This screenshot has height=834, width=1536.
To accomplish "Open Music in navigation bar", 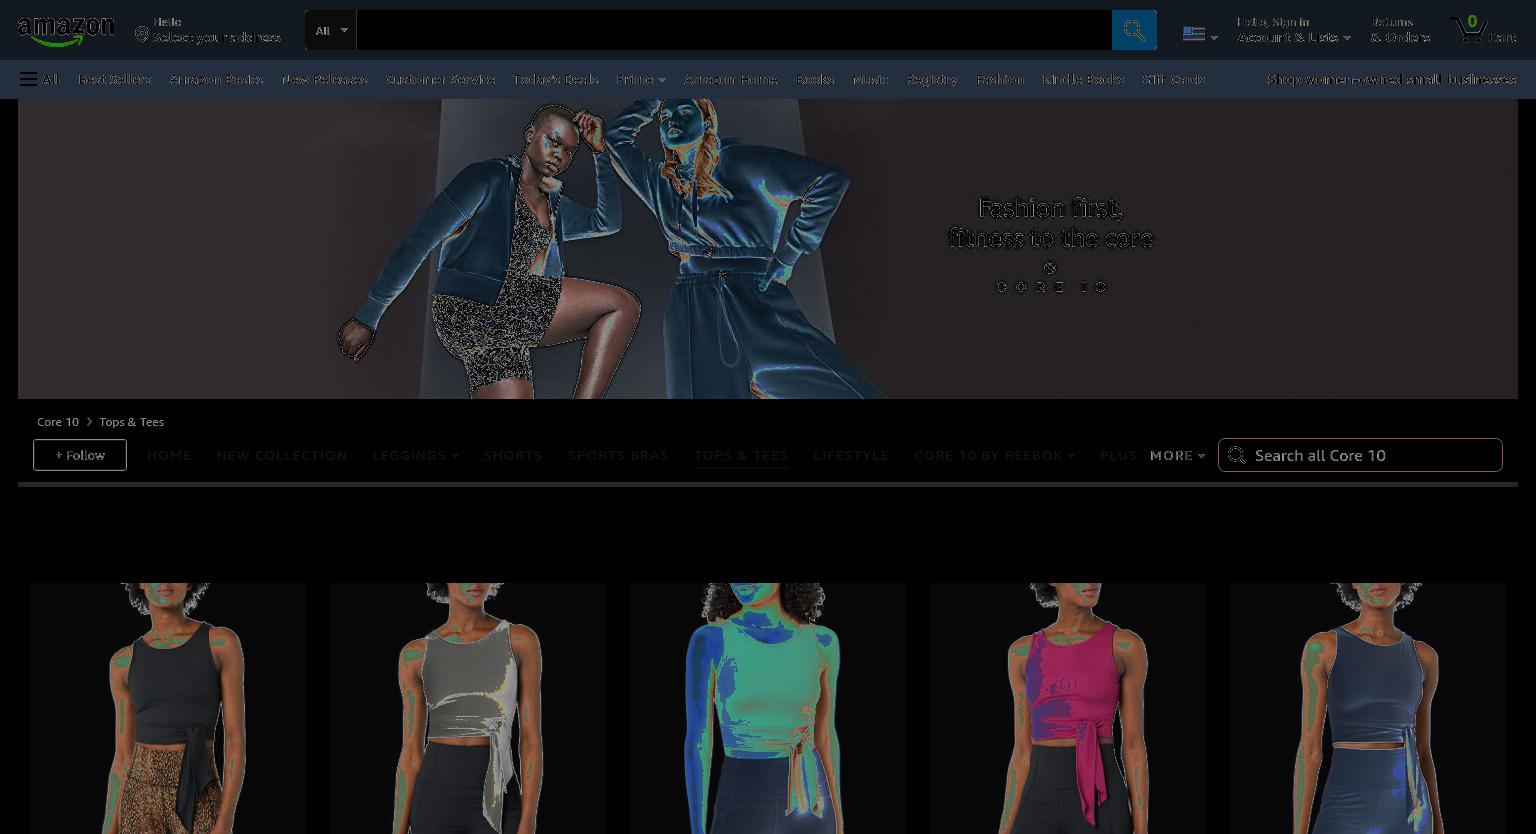I will coord(870,79).
